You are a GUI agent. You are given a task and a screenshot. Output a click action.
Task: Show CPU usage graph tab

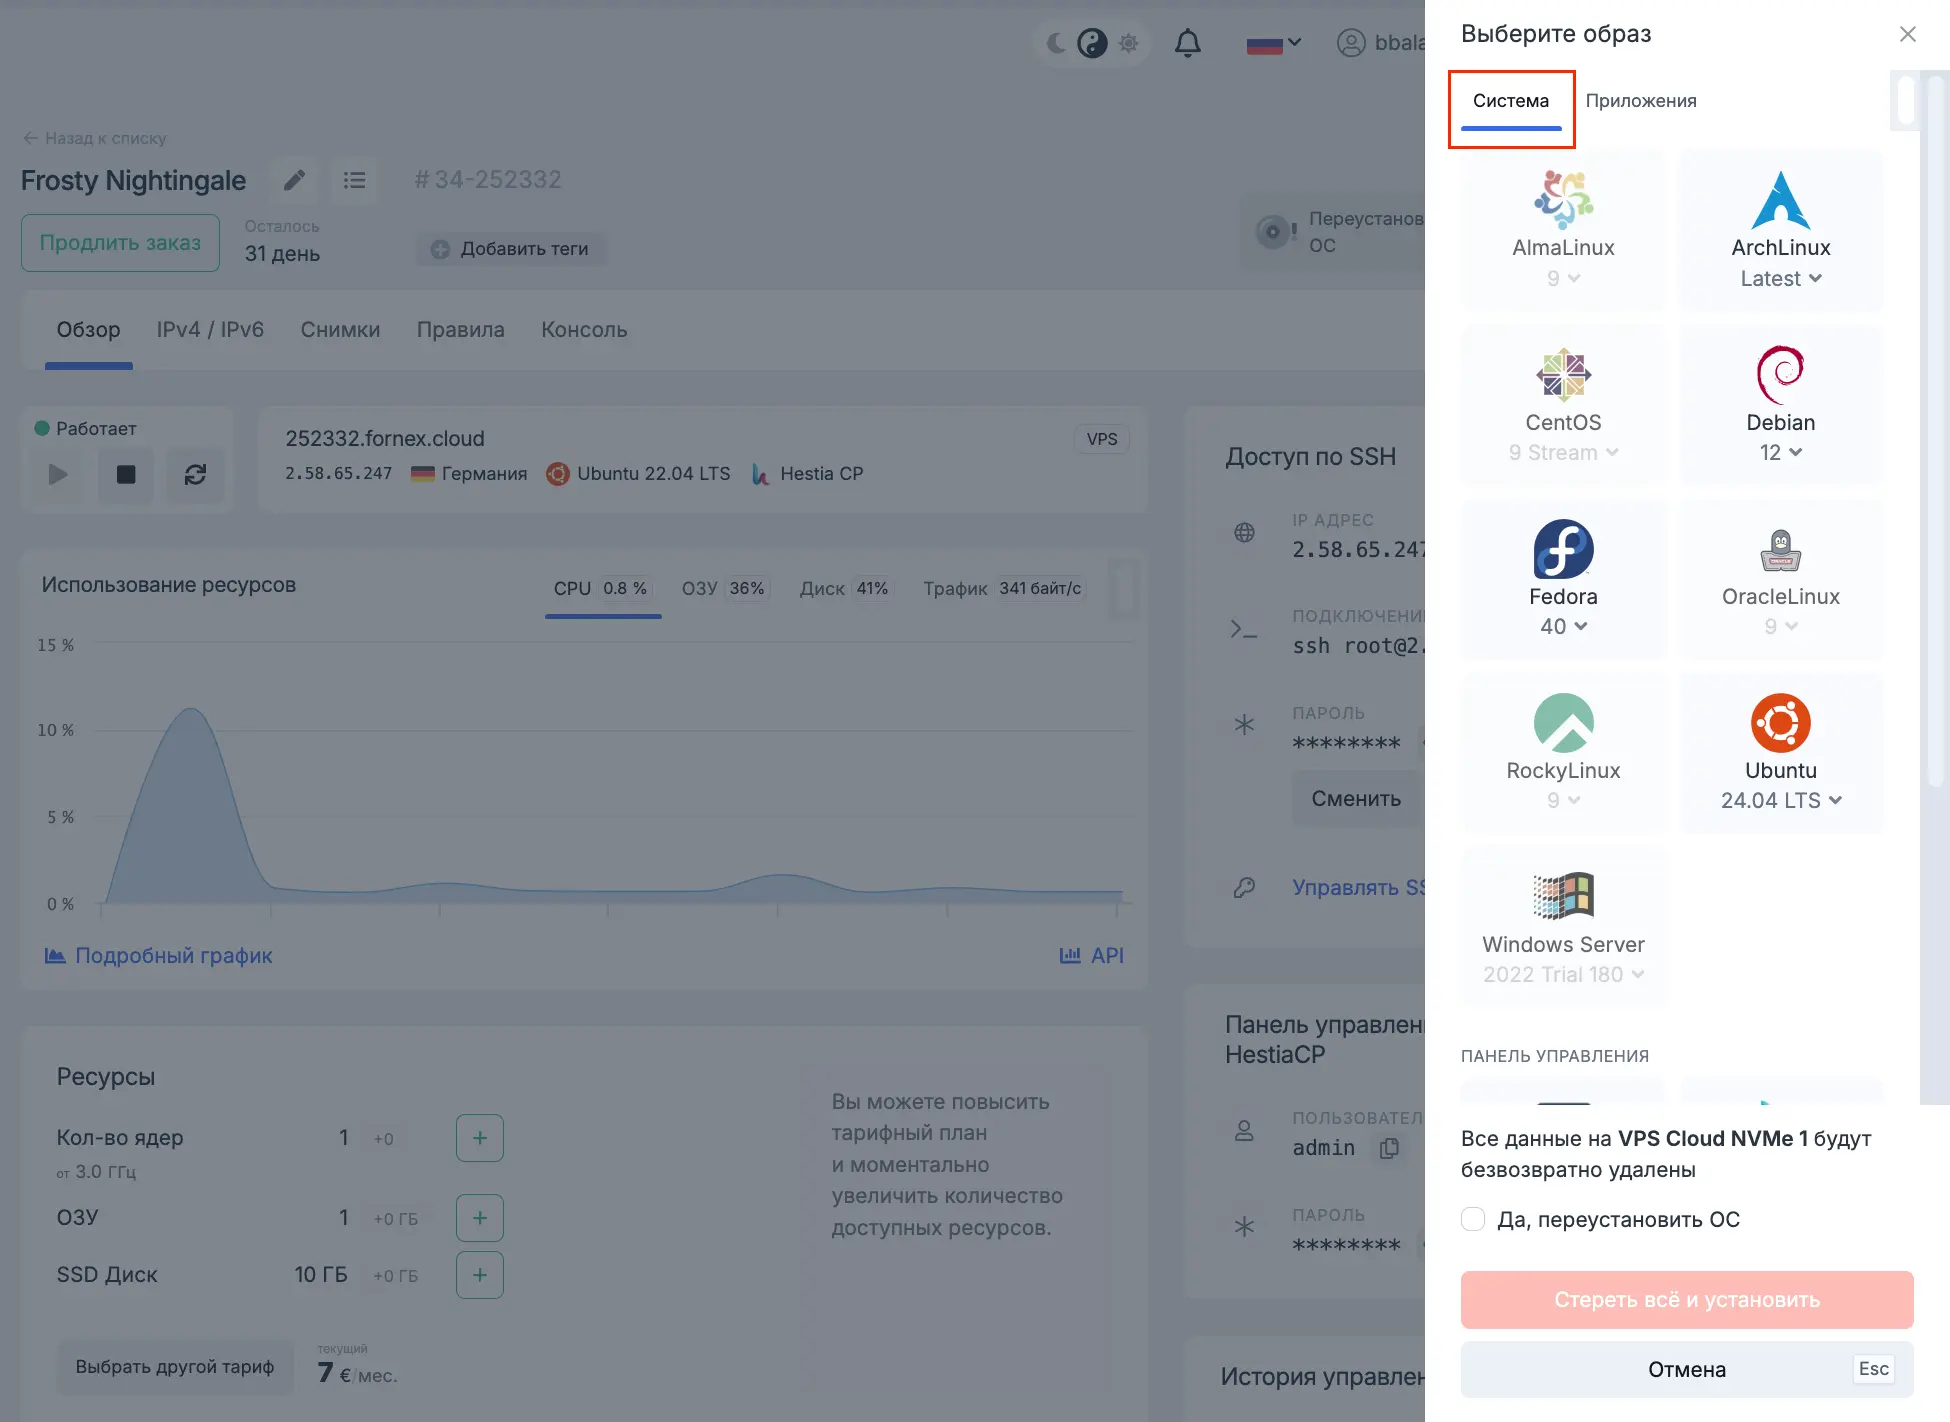pos(603,589)
